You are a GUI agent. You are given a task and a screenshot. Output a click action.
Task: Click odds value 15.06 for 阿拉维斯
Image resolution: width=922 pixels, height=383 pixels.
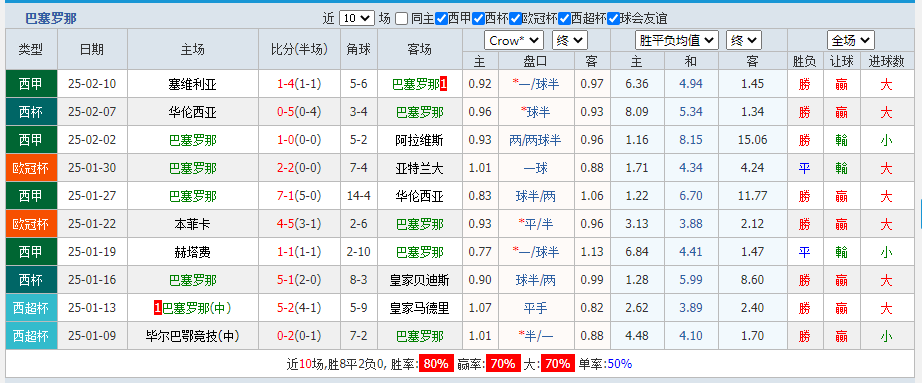click(753, 140)
